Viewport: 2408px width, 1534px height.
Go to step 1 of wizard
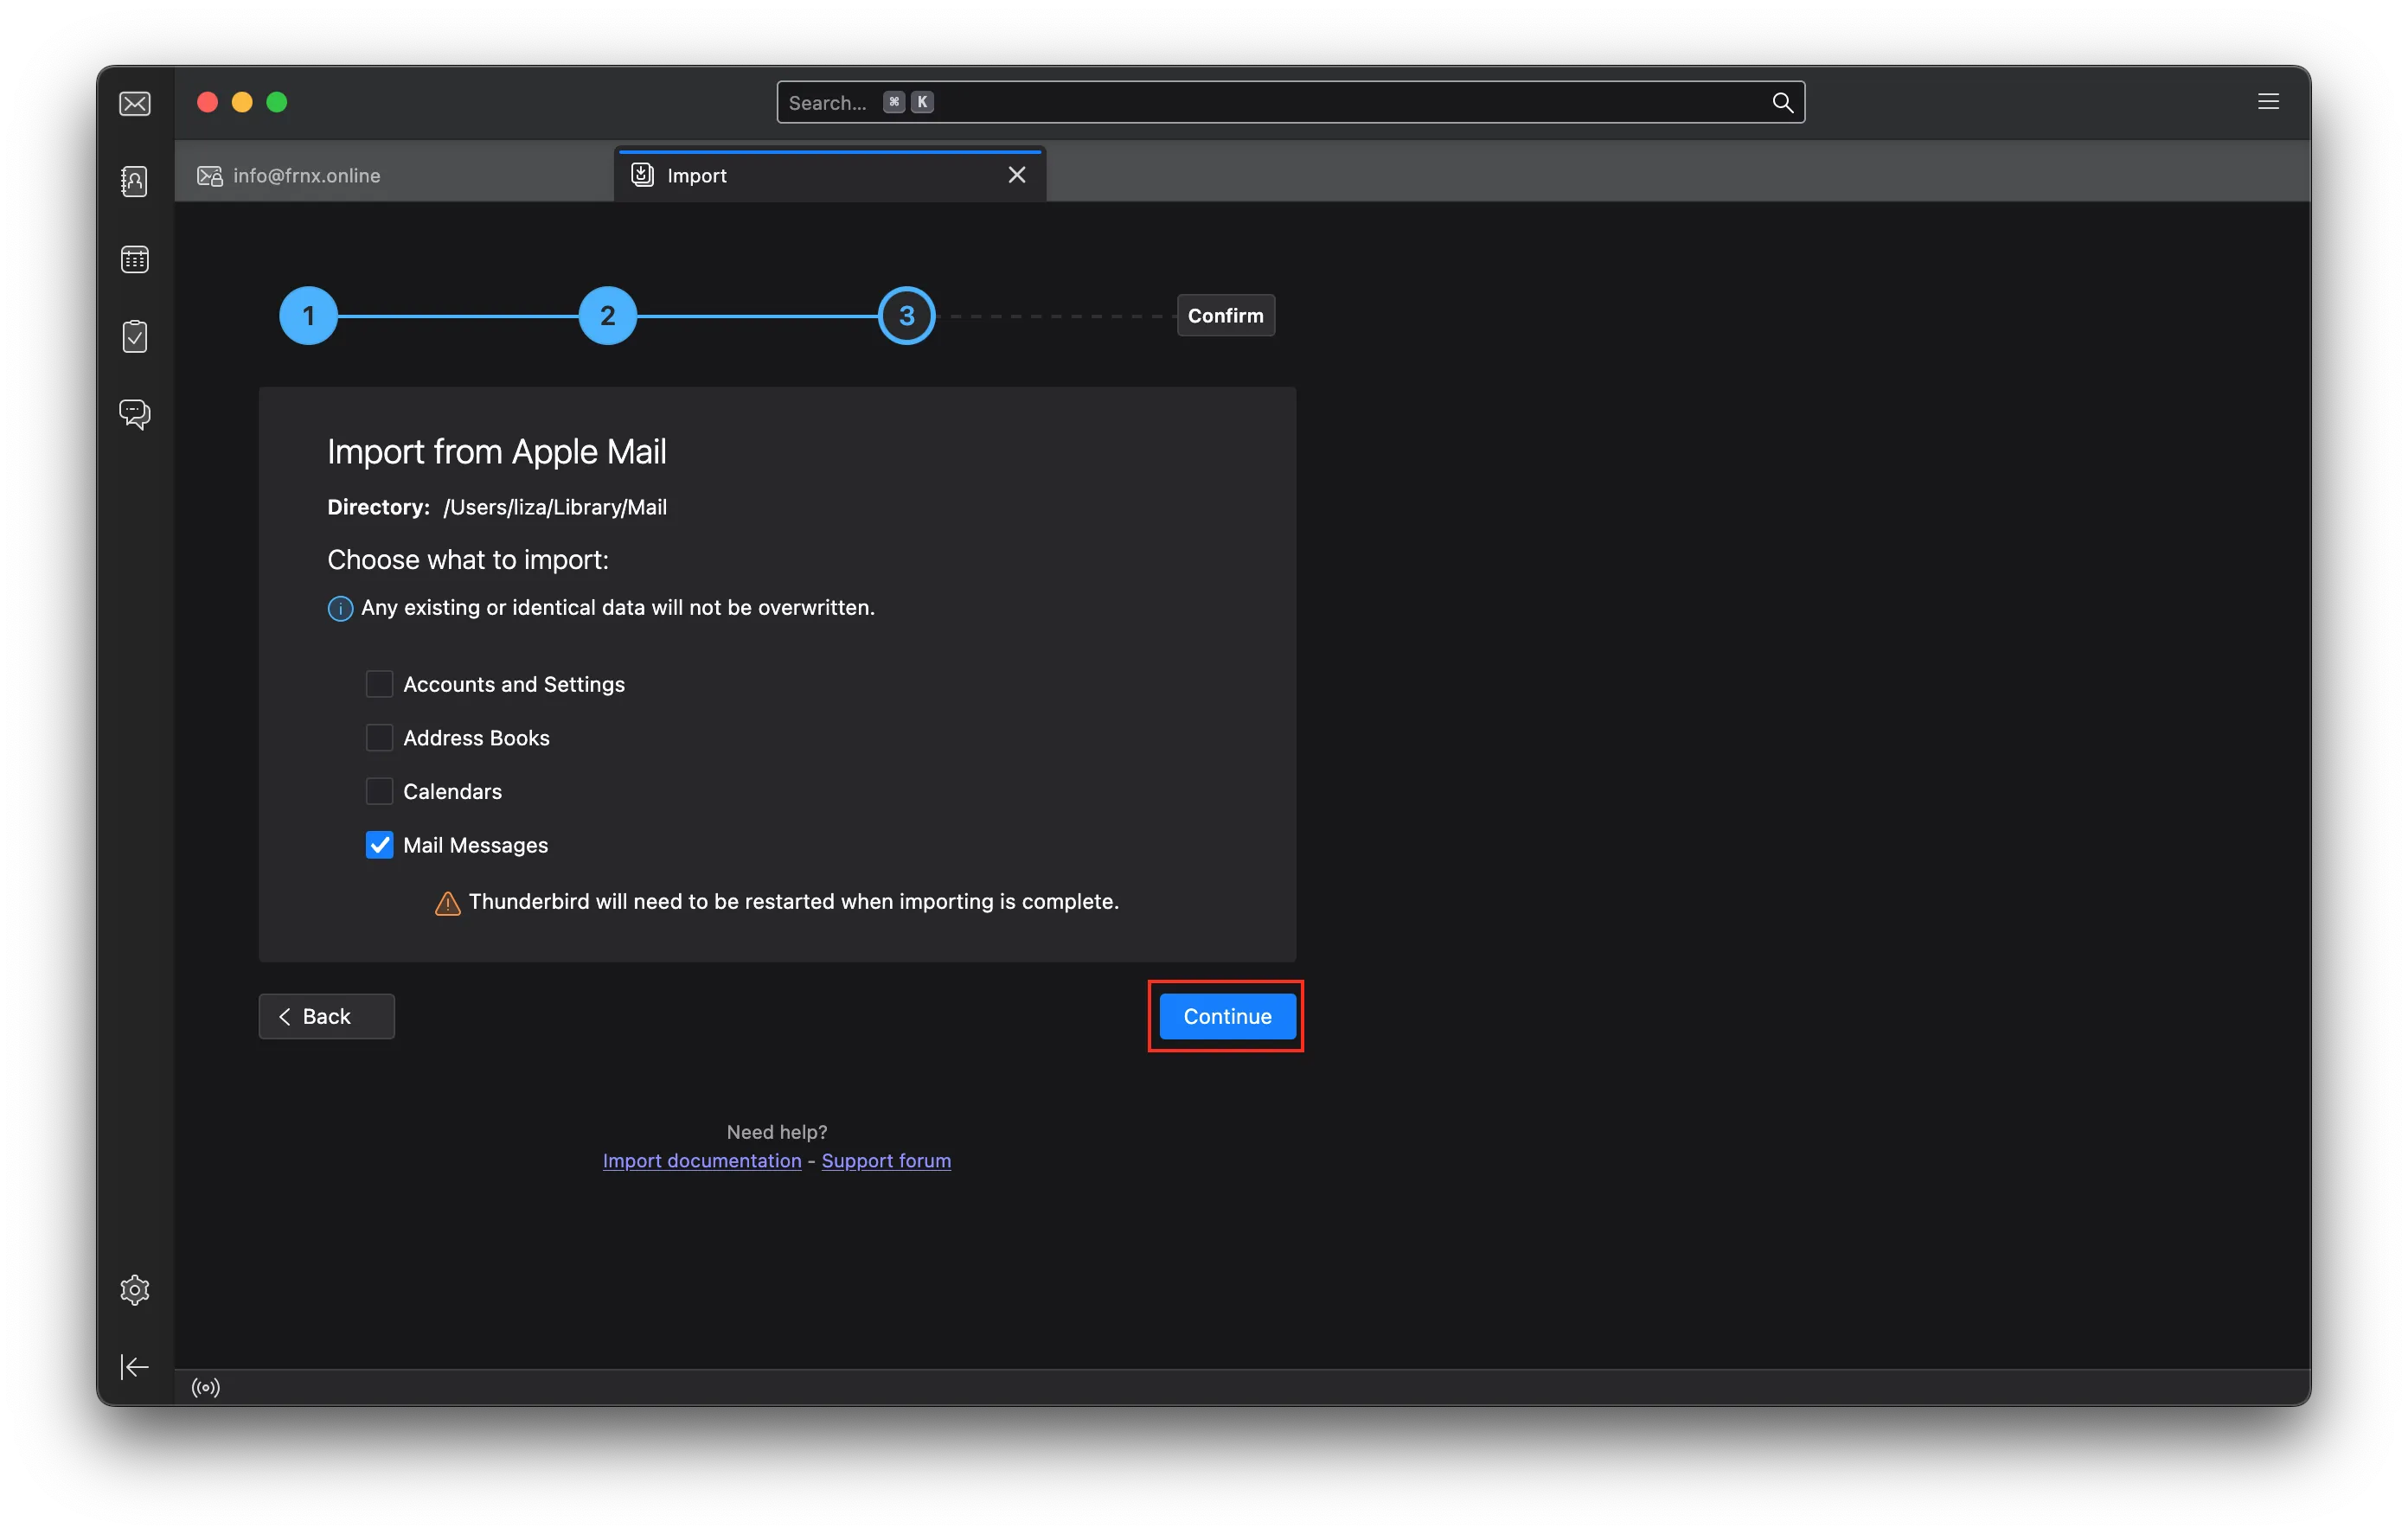308,316
